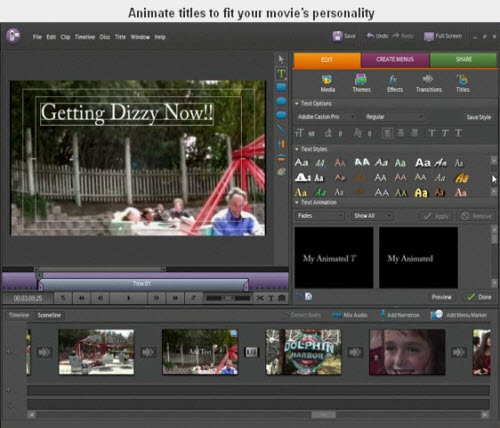Click the Apply animation button

point(436,216)
